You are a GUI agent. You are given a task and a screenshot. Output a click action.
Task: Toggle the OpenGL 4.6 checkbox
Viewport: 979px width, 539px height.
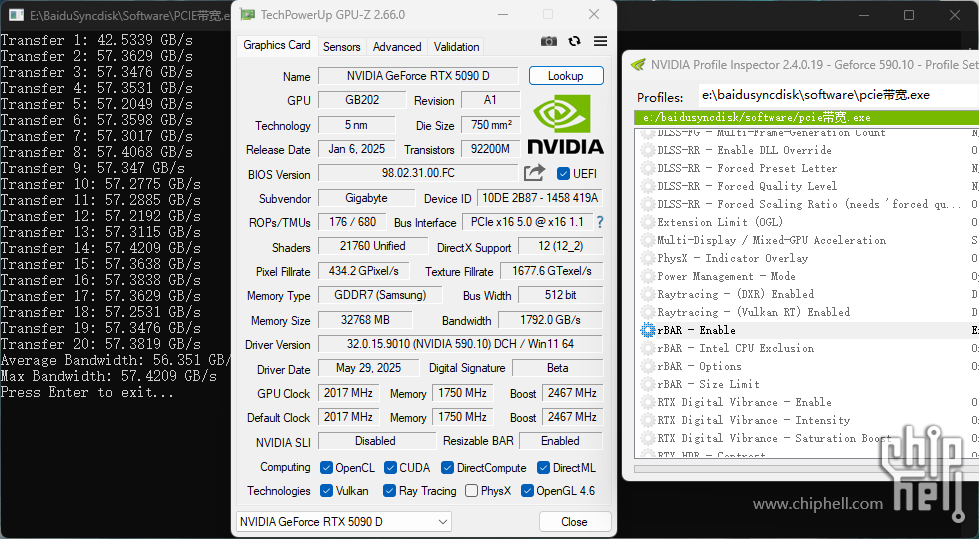tap(527, 490)
